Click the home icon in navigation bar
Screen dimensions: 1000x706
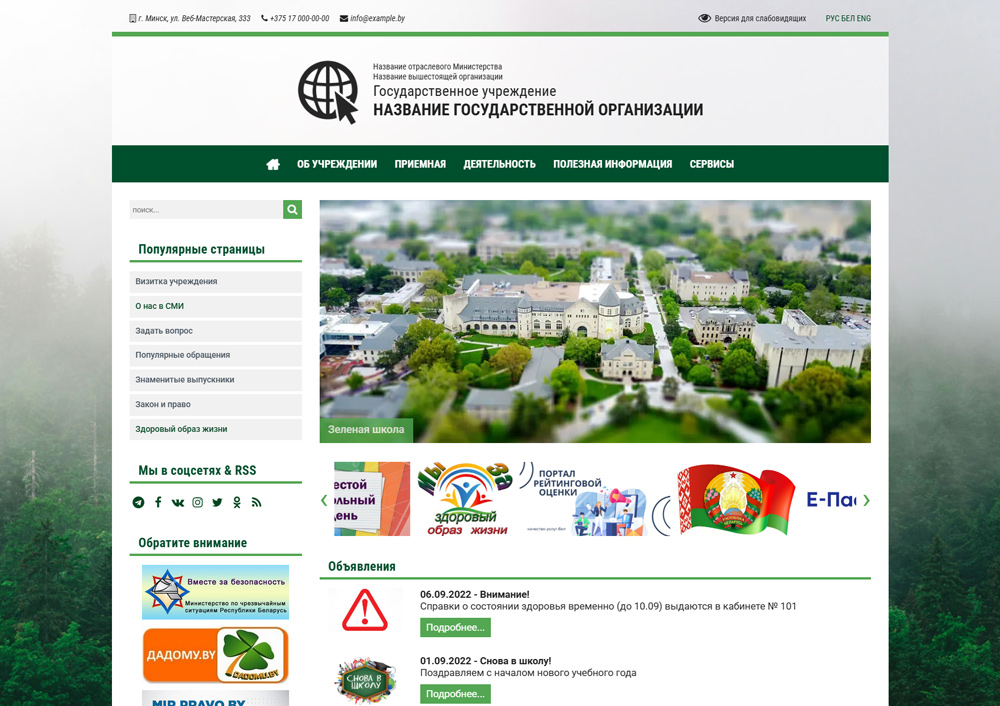273,164
